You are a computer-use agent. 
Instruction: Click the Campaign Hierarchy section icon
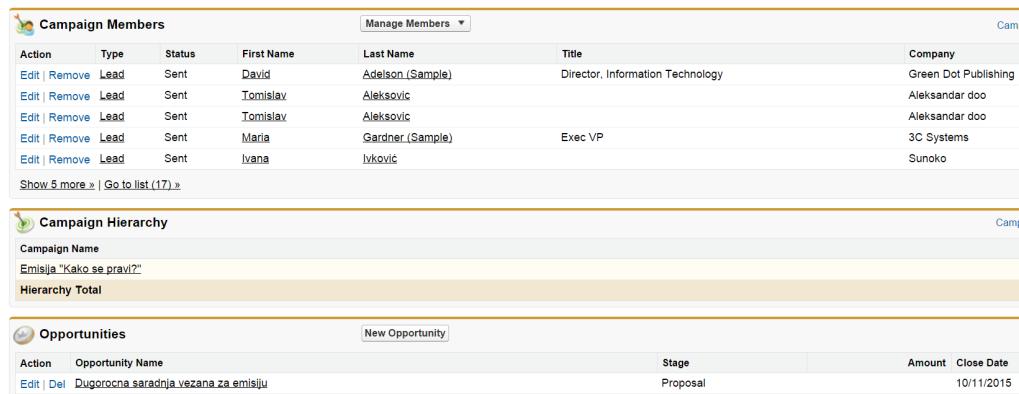(x=23, y=222)
